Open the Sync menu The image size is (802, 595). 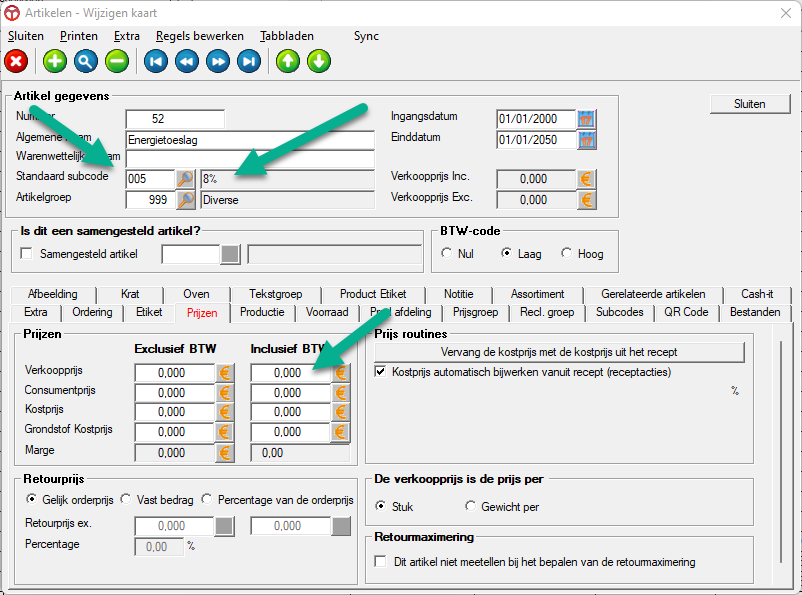click(x=366, y=36)
